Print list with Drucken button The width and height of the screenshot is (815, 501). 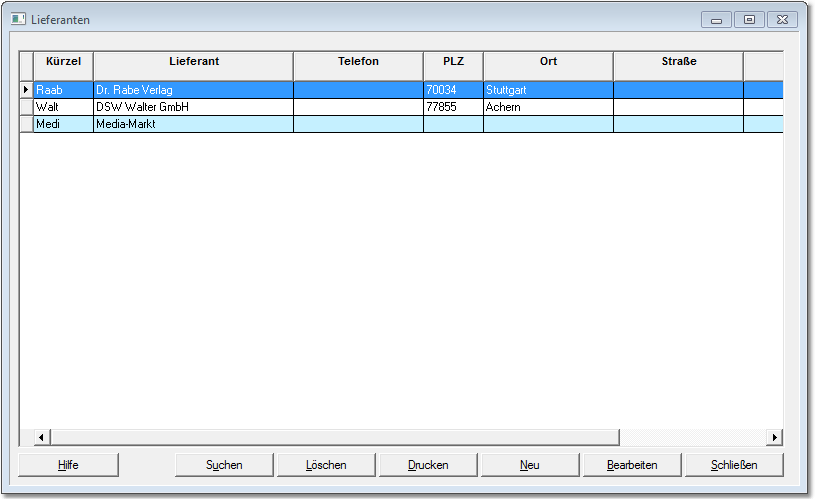[x=428, y=465]
